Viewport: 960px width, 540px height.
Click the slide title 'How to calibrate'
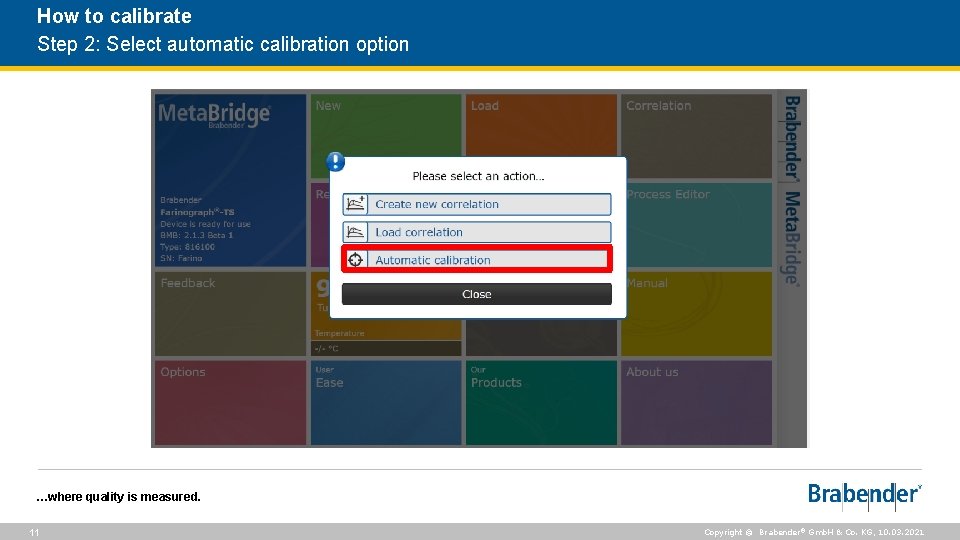(114, 16)
